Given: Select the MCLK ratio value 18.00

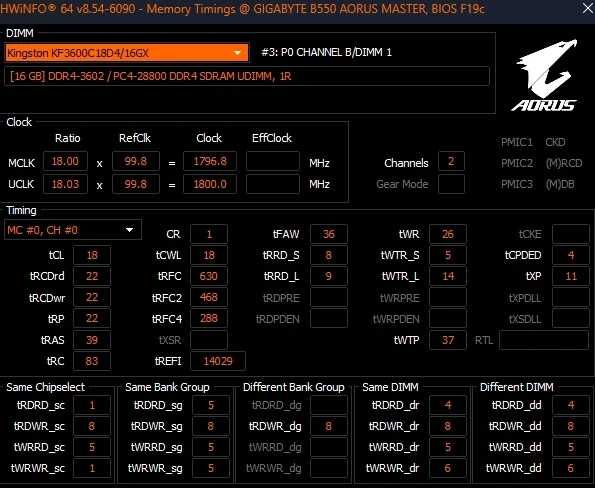Looking at the screenshot, I should click(65, 161).
